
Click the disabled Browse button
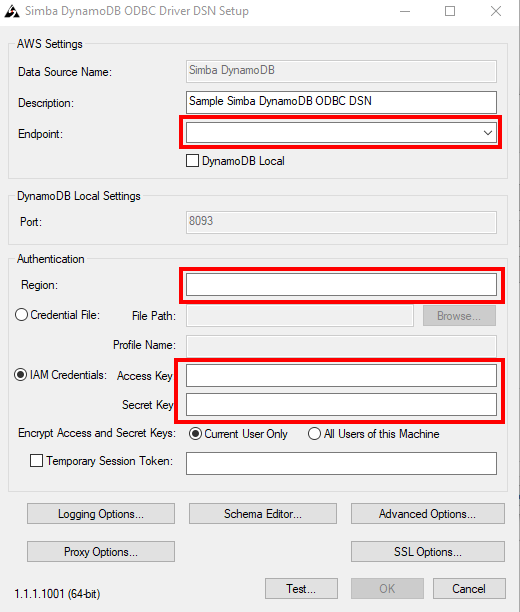459,315
